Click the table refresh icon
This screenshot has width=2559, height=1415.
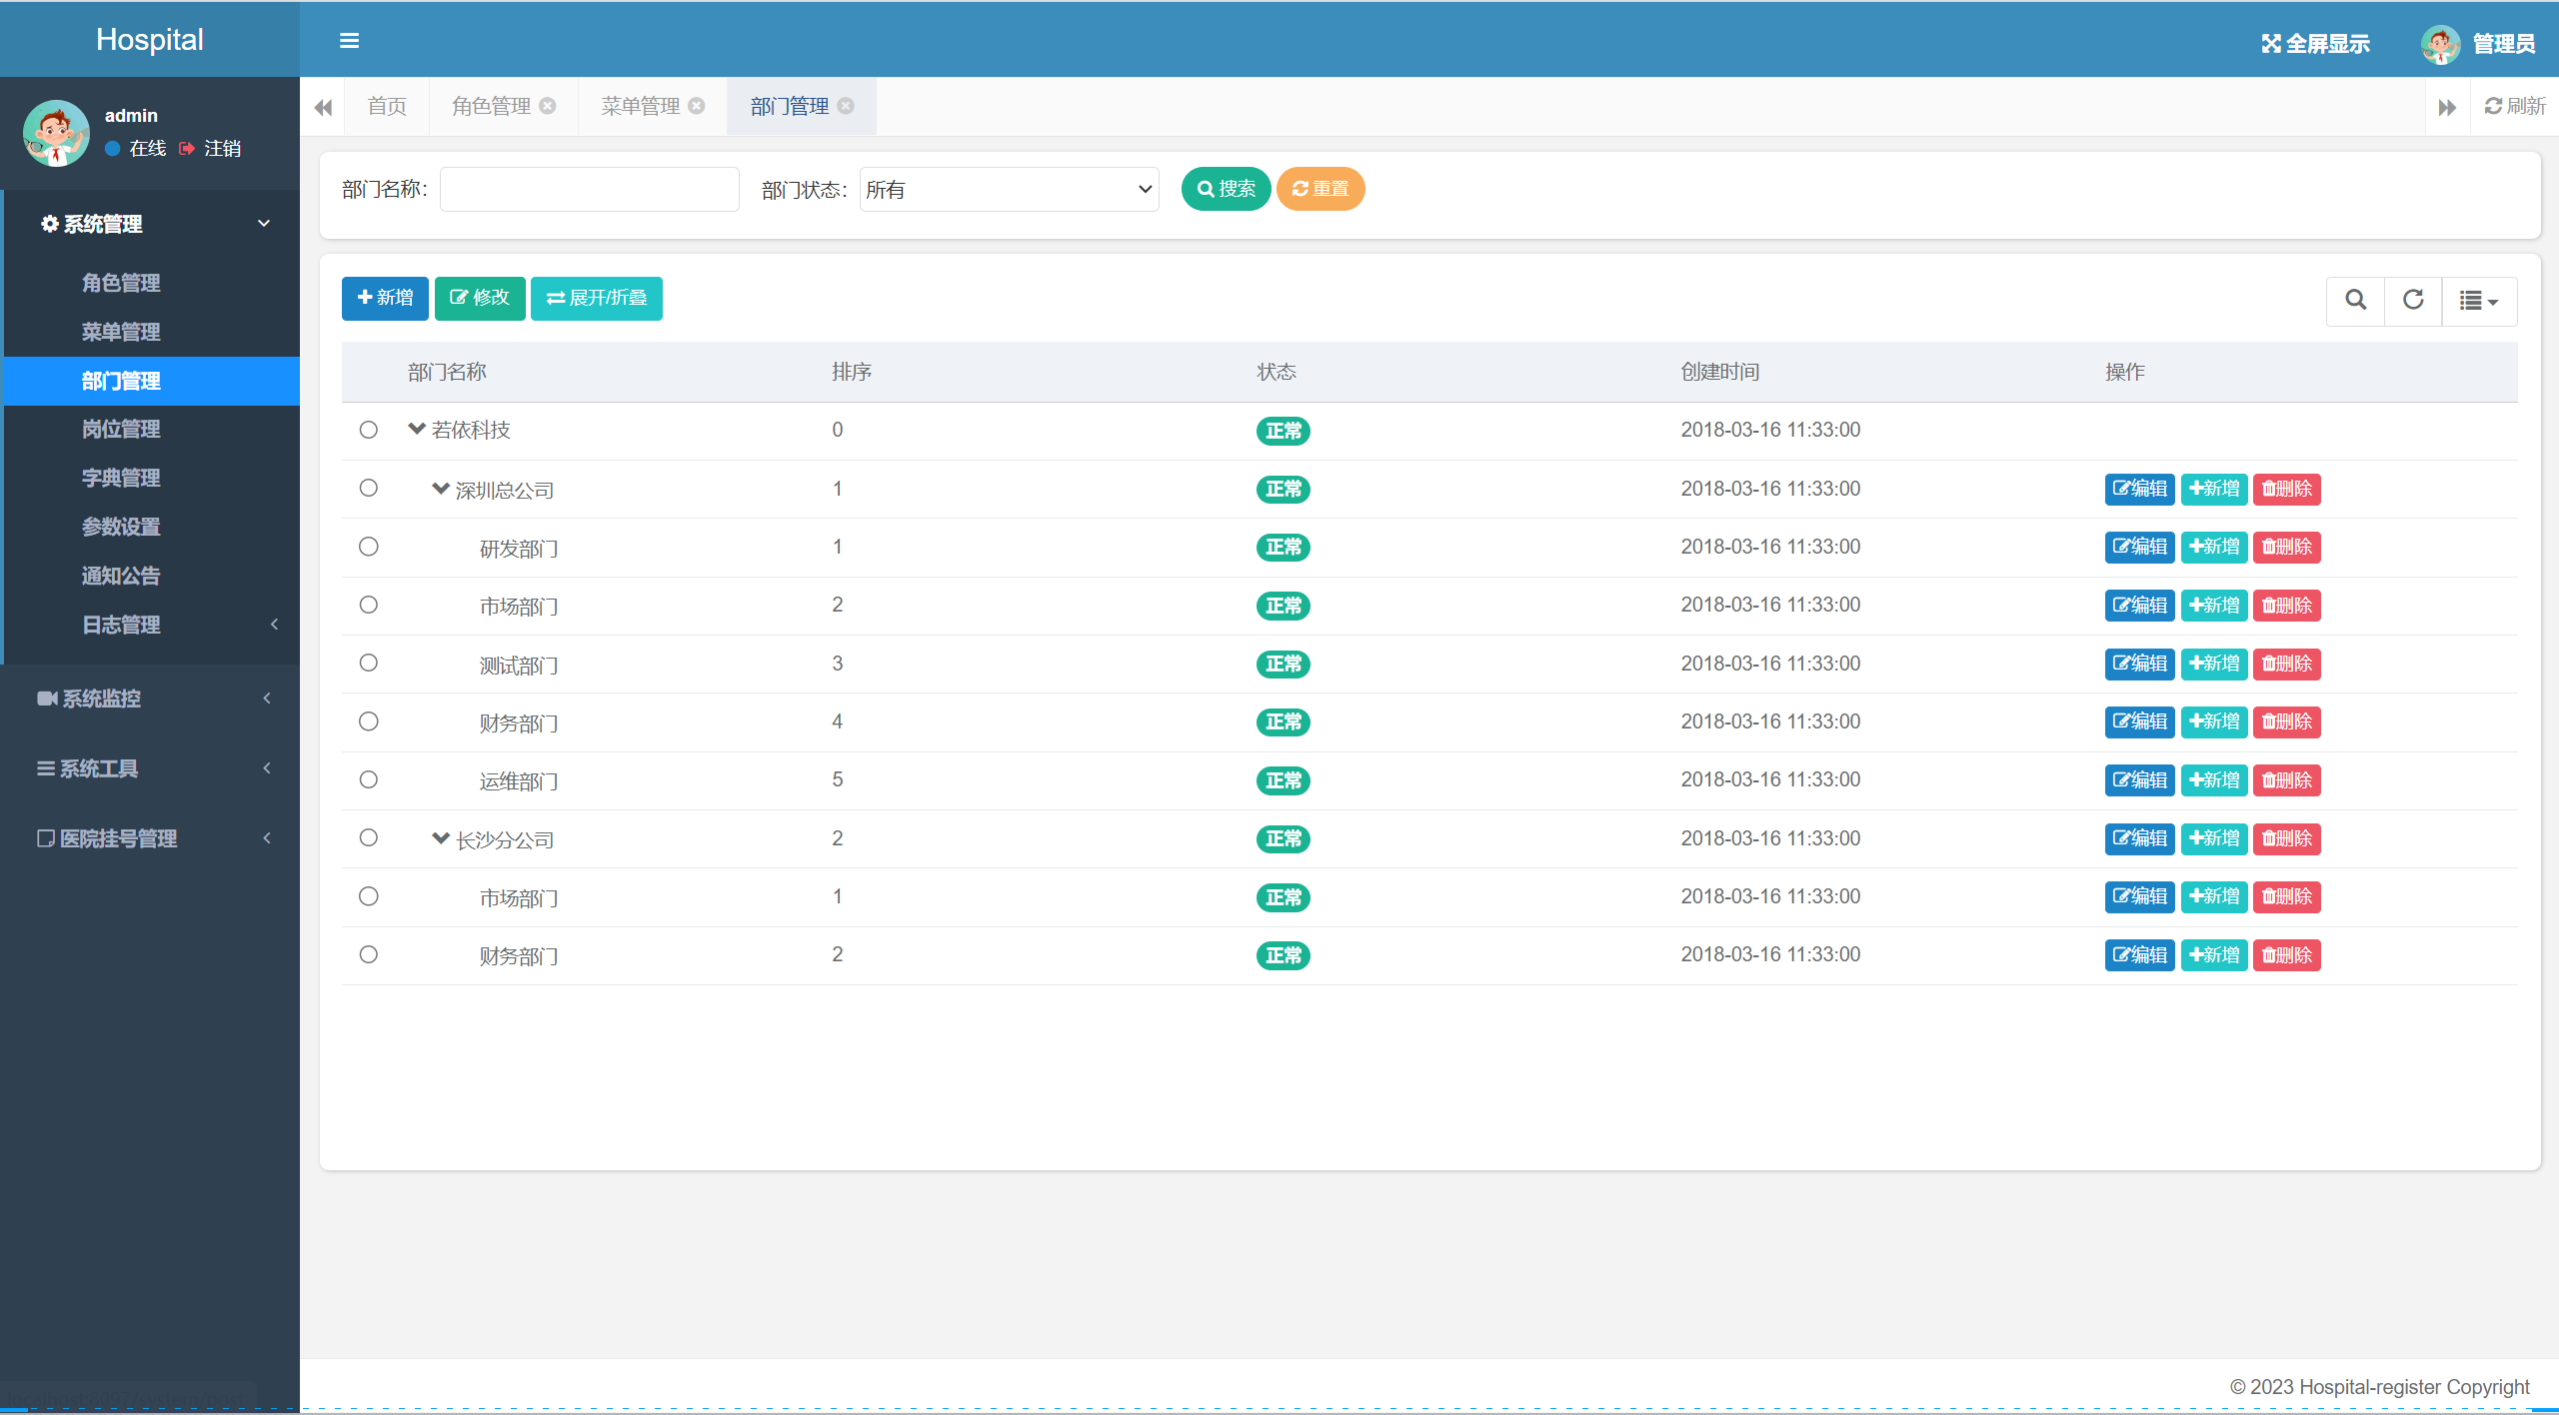click(2412, 300)
